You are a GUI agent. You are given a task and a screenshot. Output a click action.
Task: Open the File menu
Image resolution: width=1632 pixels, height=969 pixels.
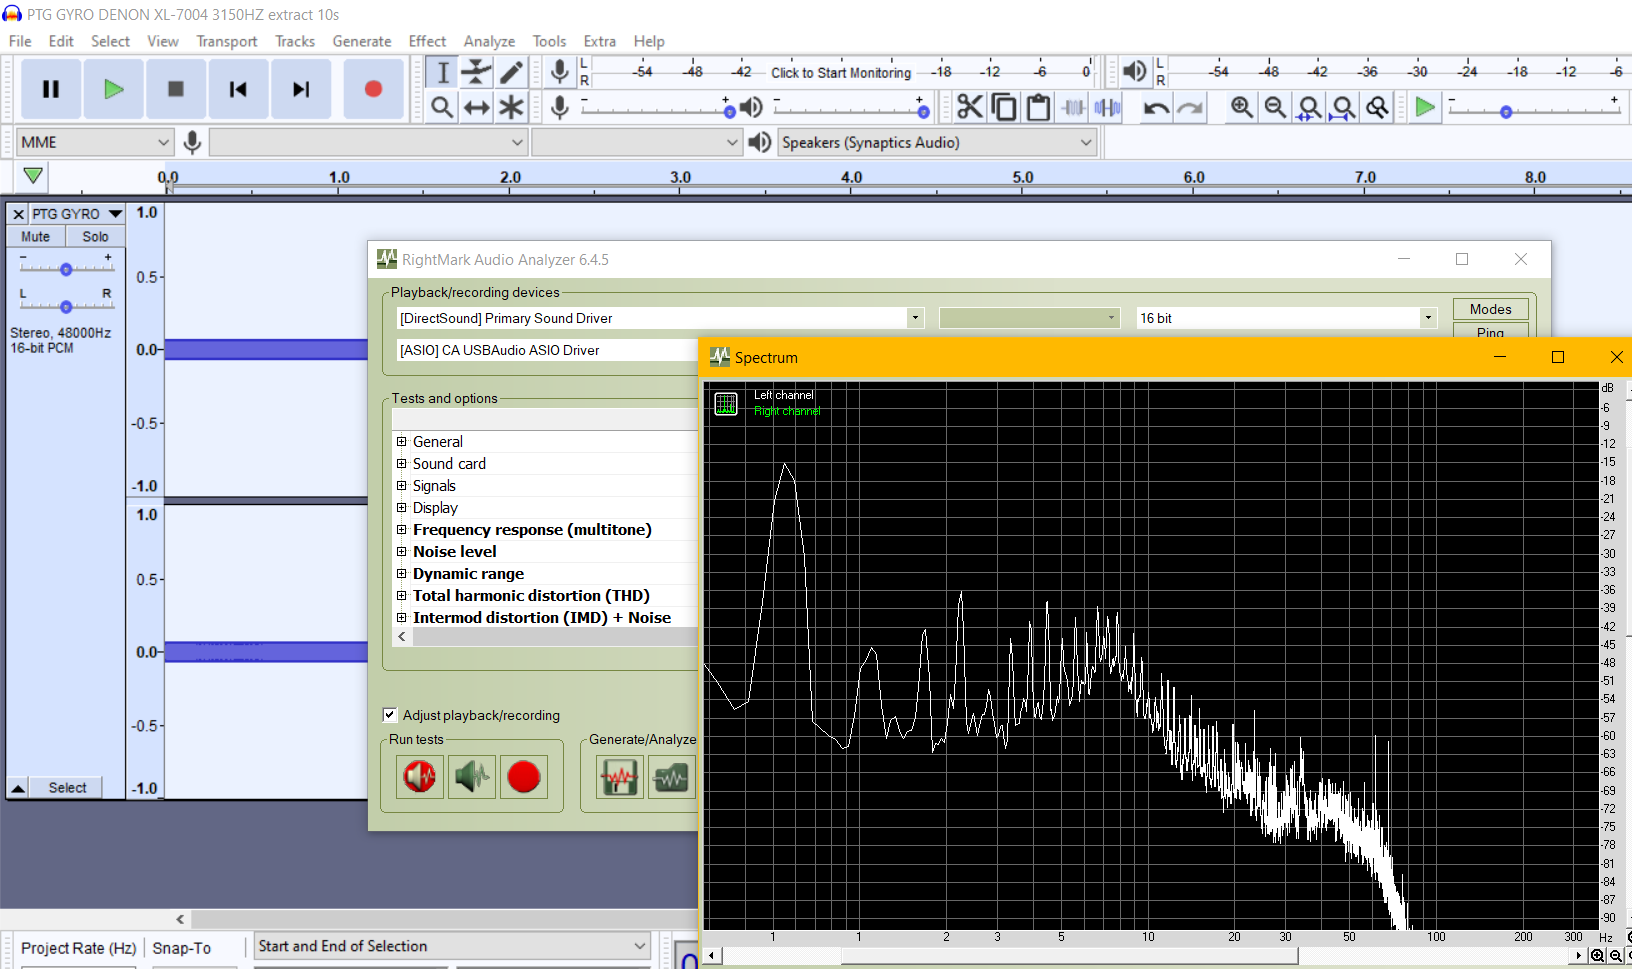(x=20, y=41)
